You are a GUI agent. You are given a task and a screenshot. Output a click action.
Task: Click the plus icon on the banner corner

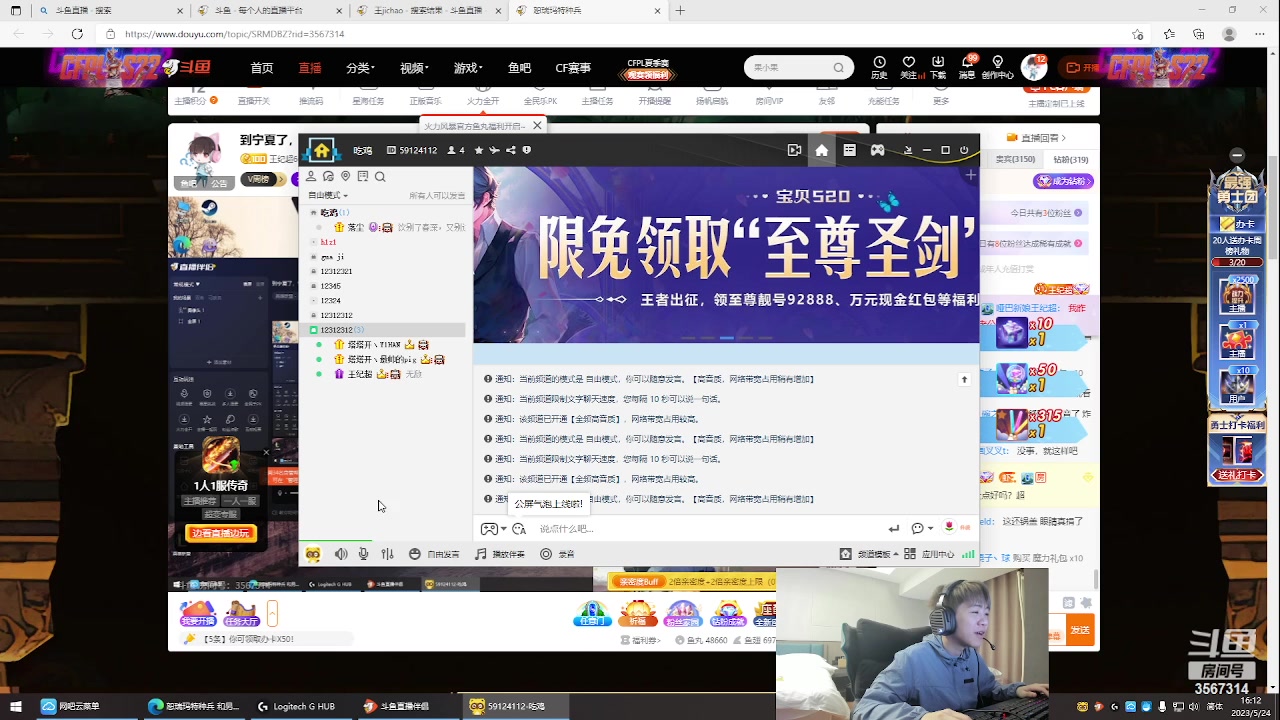[x=970, y=175]
